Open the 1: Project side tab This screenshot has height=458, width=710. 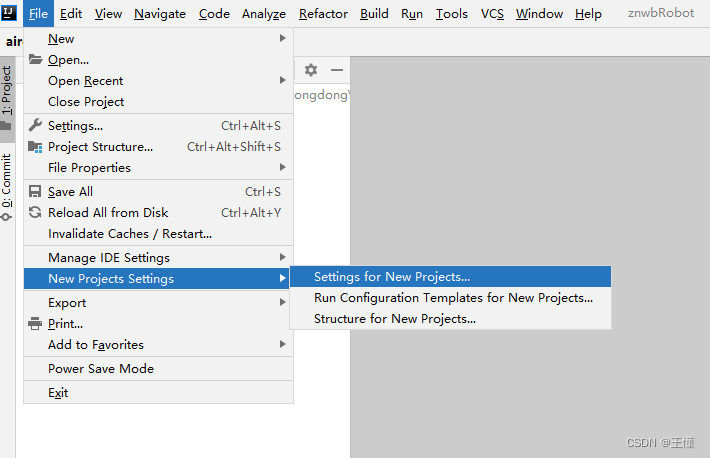[7, 100]
